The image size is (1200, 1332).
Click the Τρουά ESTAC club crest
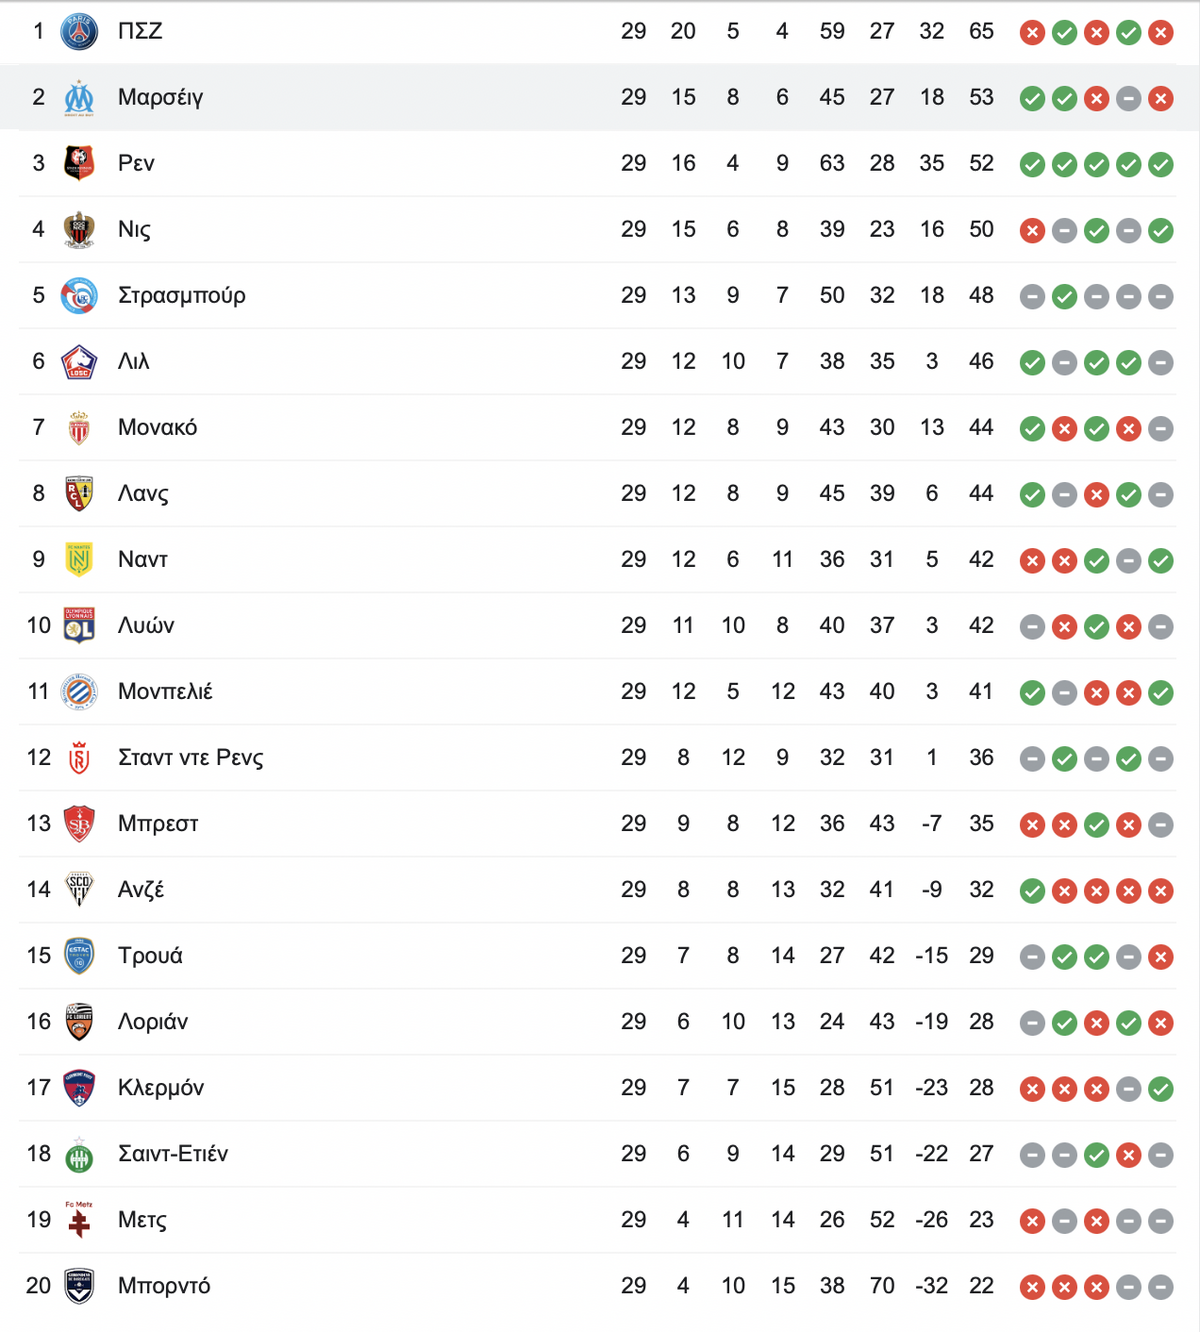pos(79,956)
